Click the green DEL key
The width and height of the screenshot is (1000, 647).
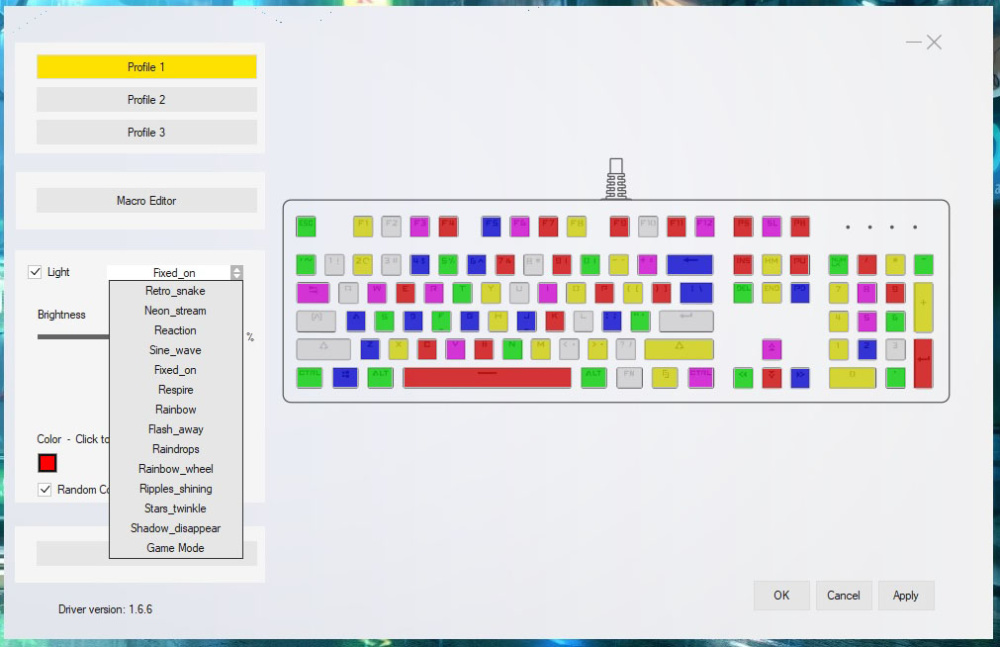click(743, 293)
